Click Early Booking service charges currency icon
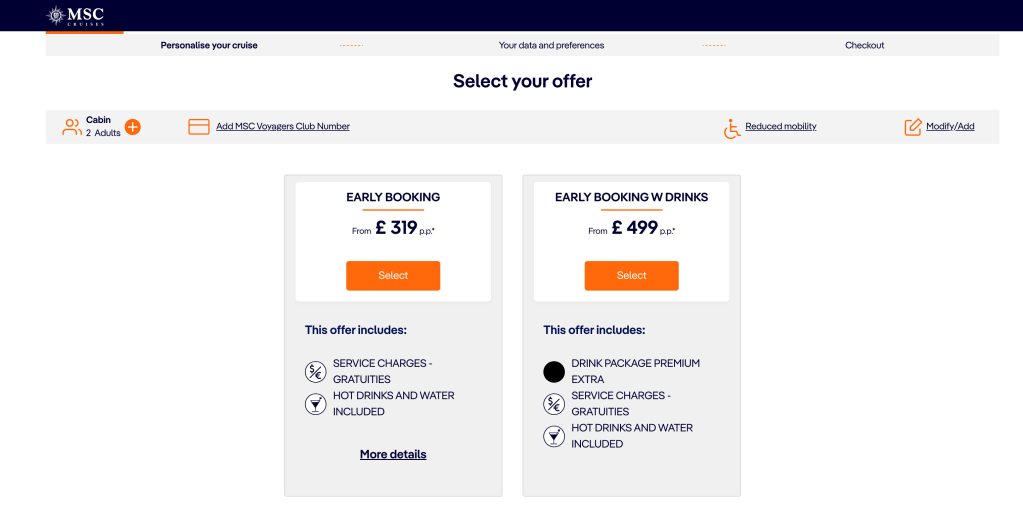1023x506 pixels. tap(315, 372)
